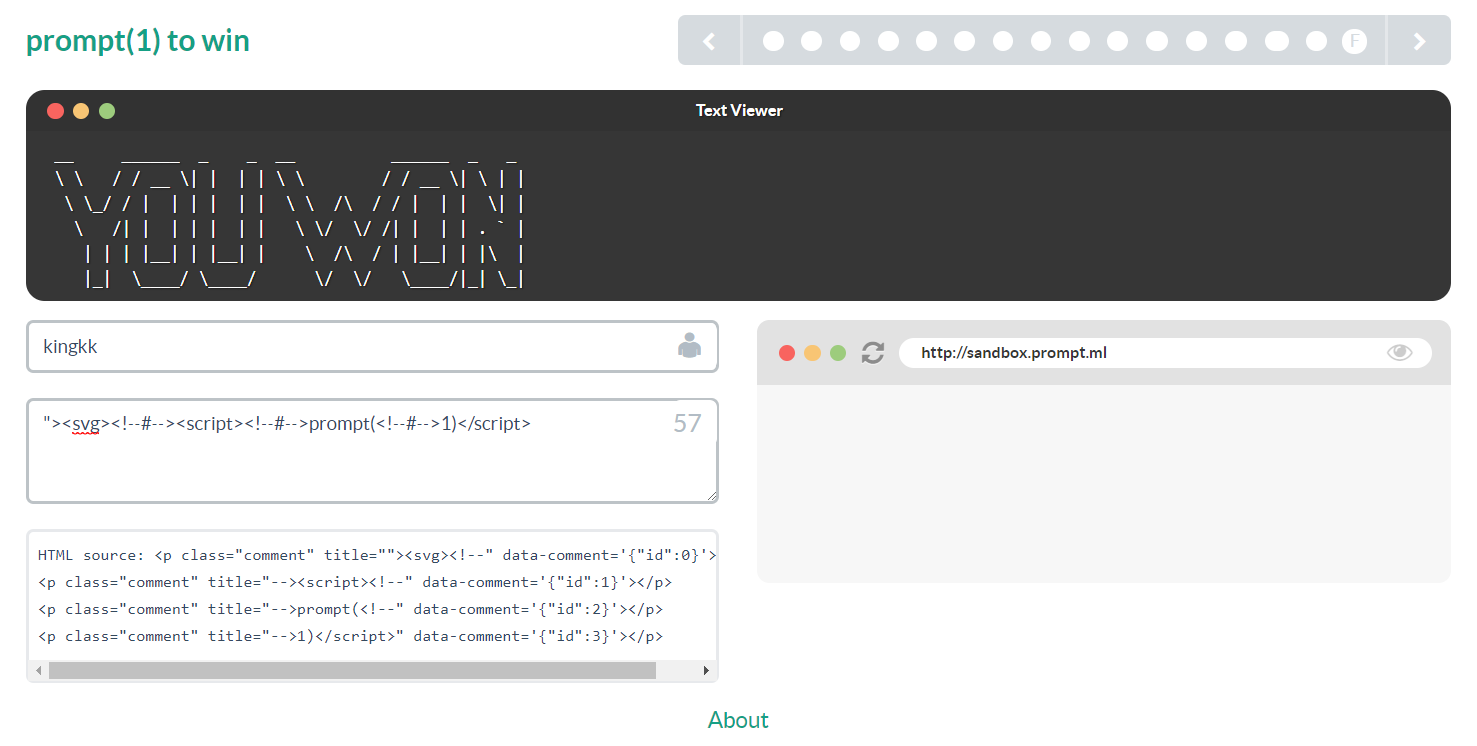Select the third level dot
This screenshot has width=1477, height=746.
coord(850,41)
